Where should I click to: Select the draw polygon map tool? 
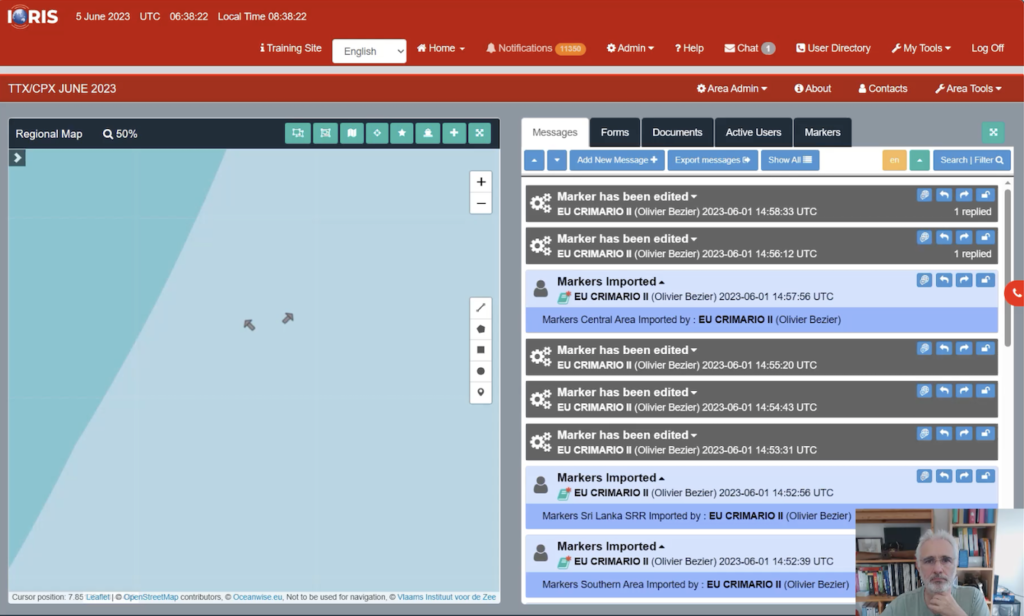(481, 328)
